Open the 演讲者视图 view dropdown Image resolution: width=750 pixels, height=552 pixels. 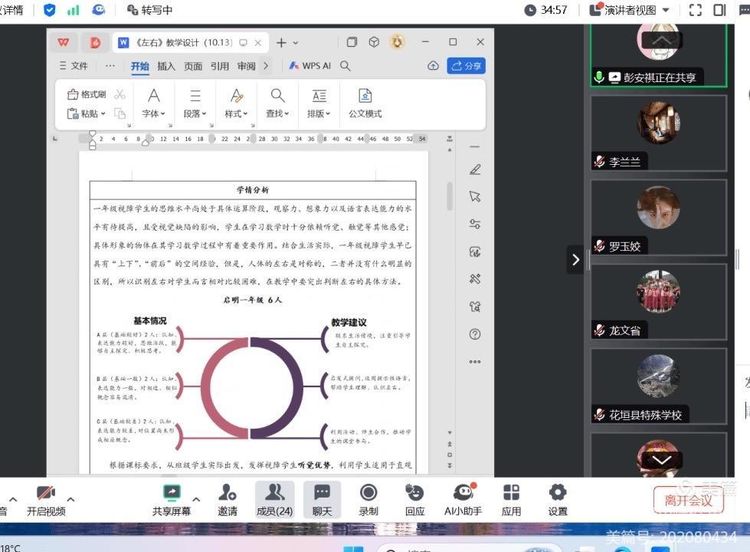(629, 10)
